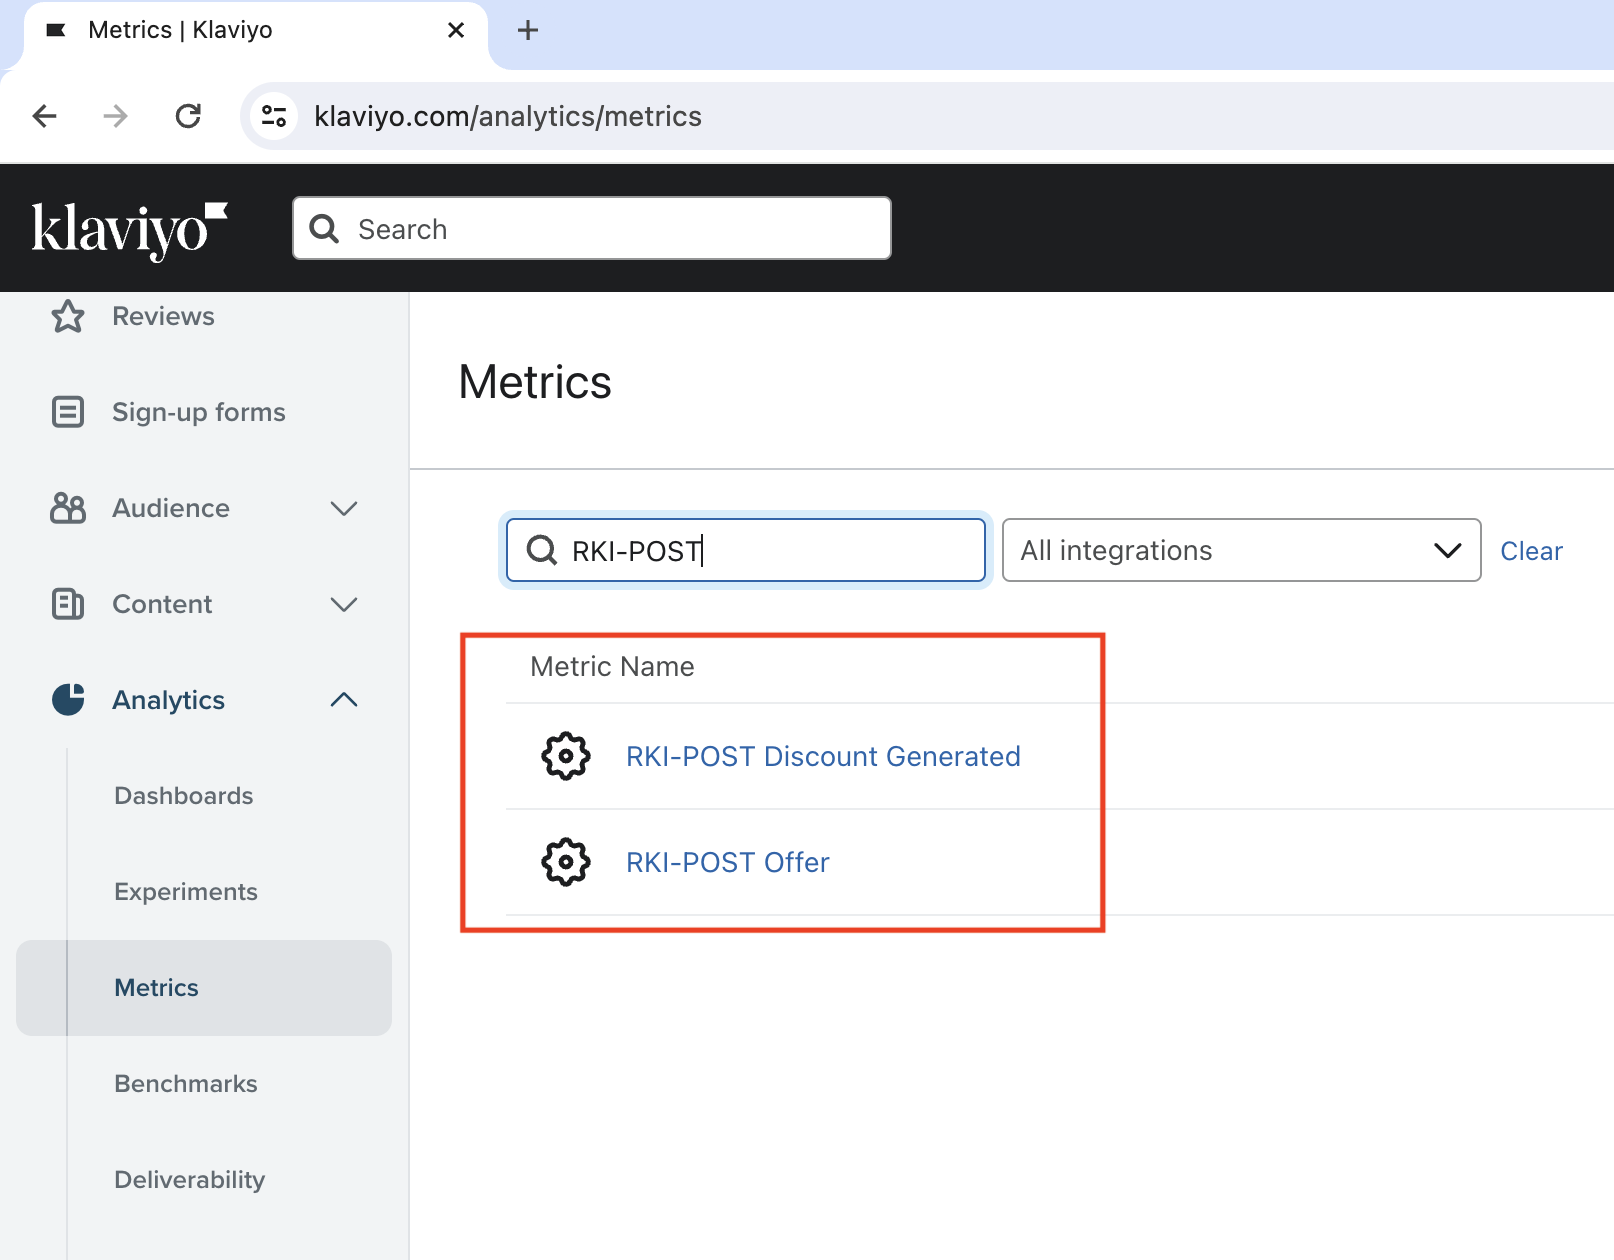Screen dimensions: 1614x1260
Task: Expand the Audience menu chevron
Action: coord(344,508)
